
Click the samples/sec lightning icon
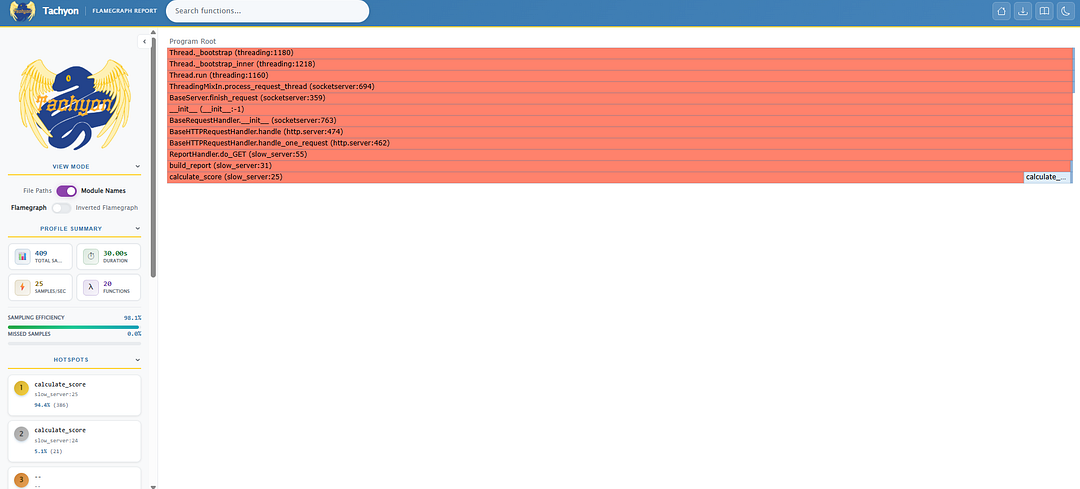point(22,287)
